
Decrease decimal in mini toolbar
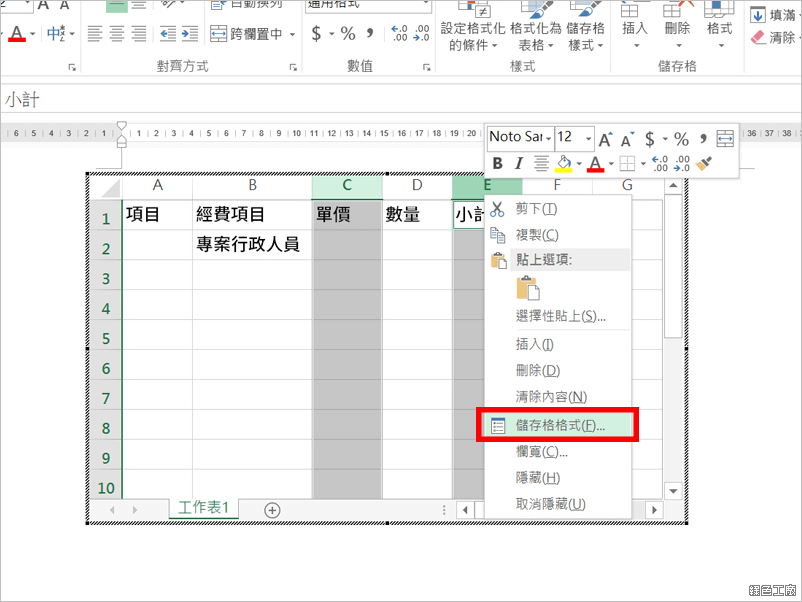click(682, 164)
